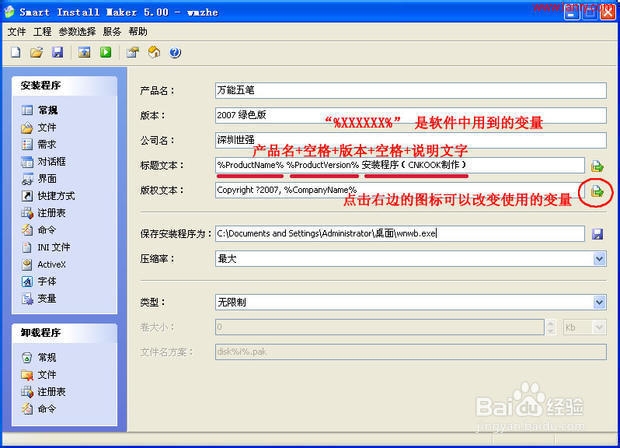Select installer 常规 in sidebar

click(40, 110)
